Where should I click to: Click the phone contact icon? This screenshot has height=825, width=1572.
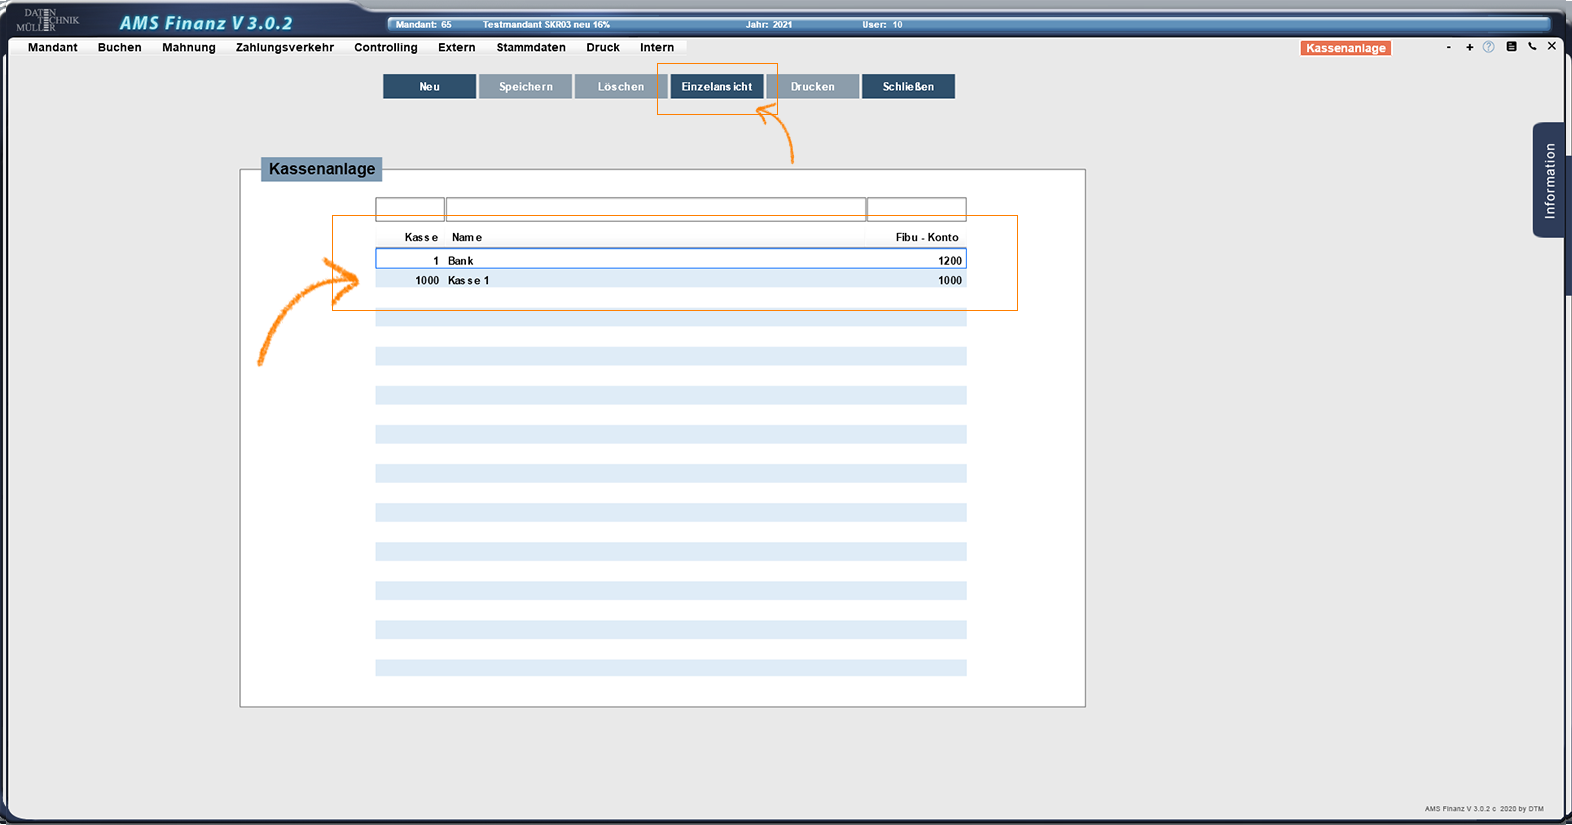[1532, 47]
